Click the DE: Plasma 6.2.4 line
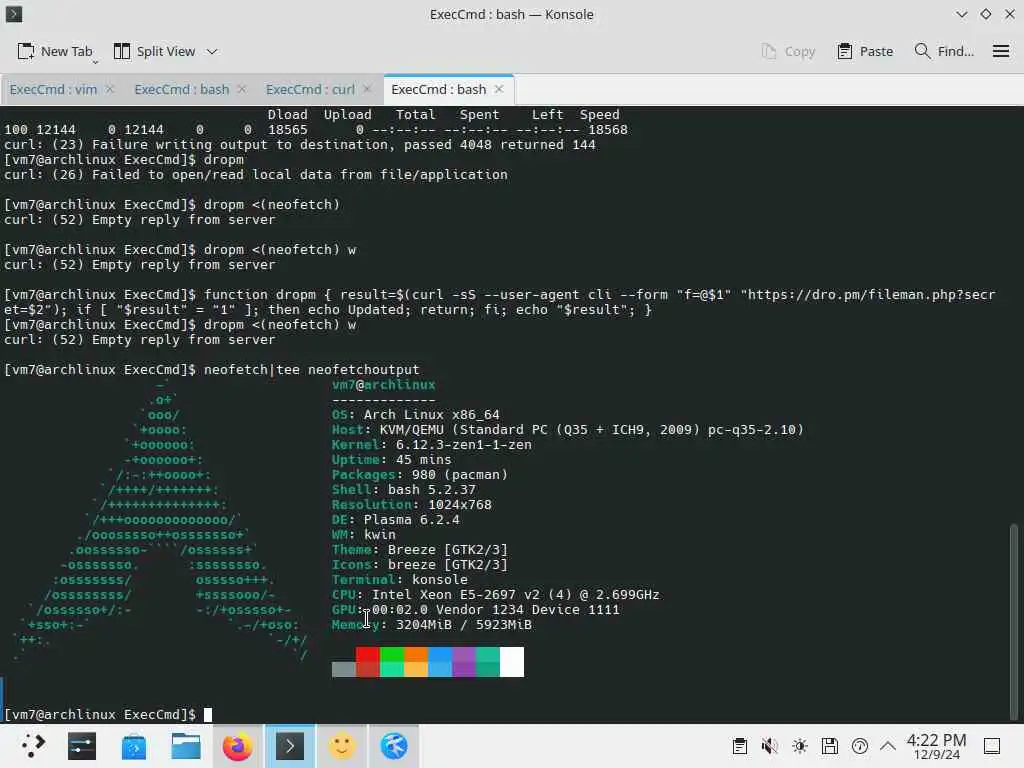The height and width of the screenshot is (768, 1024). pyautogui.click(x=396, y=520)
